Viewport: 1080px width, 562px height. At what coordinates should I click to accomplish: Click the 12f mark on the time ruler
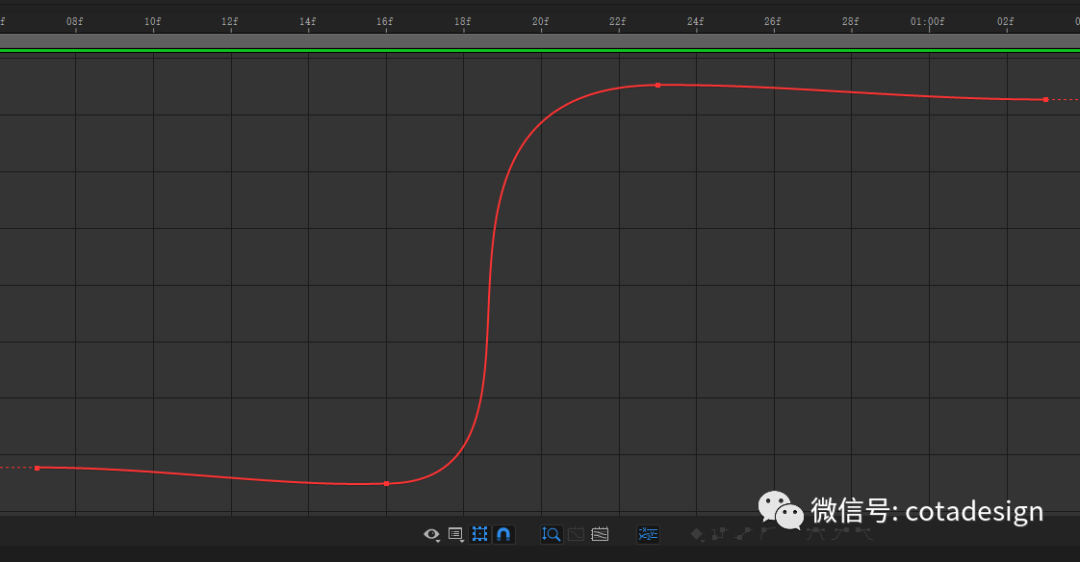pyautogui.click(x=230, y=21)
